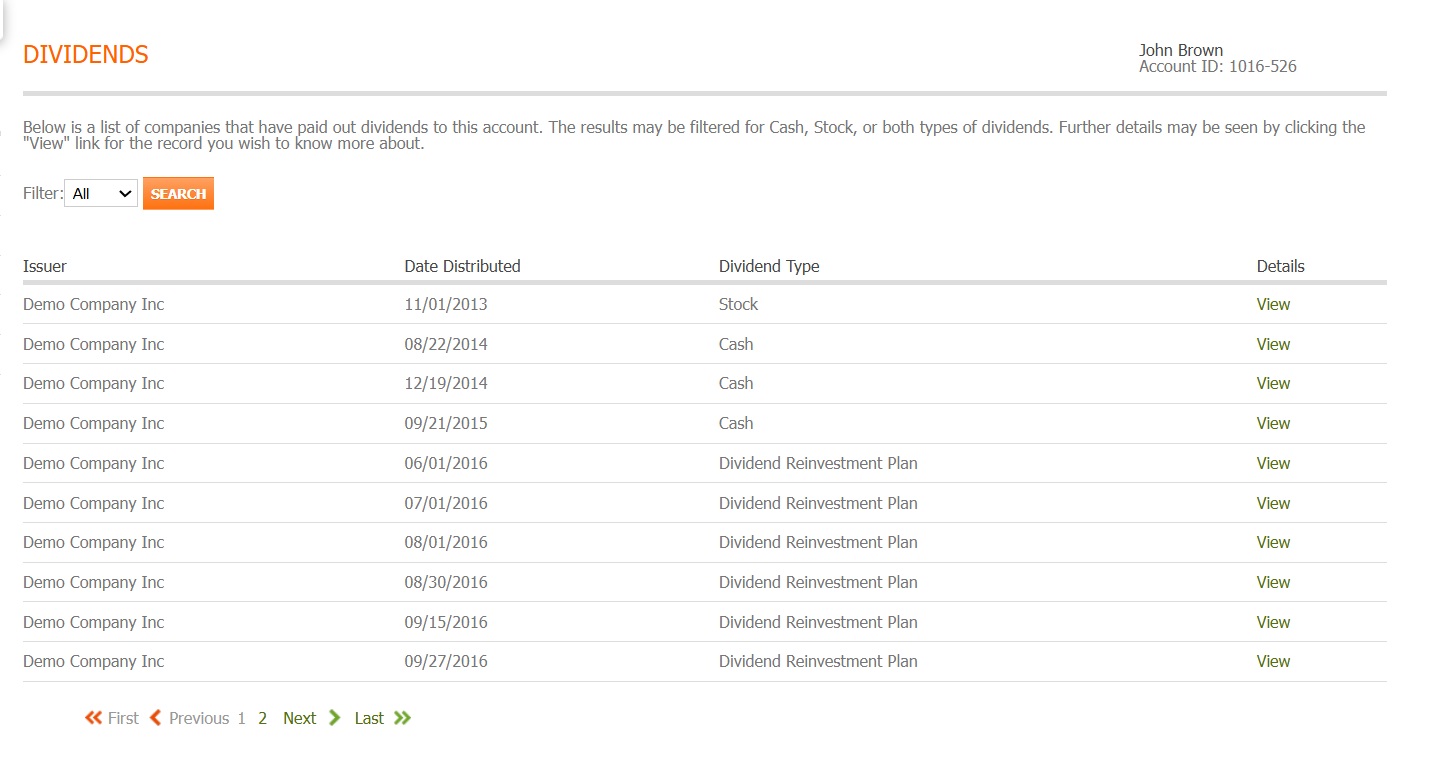The width and height of the screenshot is (1441, 769).
Task: View details for 09/15/2016 reinvestment dividend
Action: [1273, 622]
